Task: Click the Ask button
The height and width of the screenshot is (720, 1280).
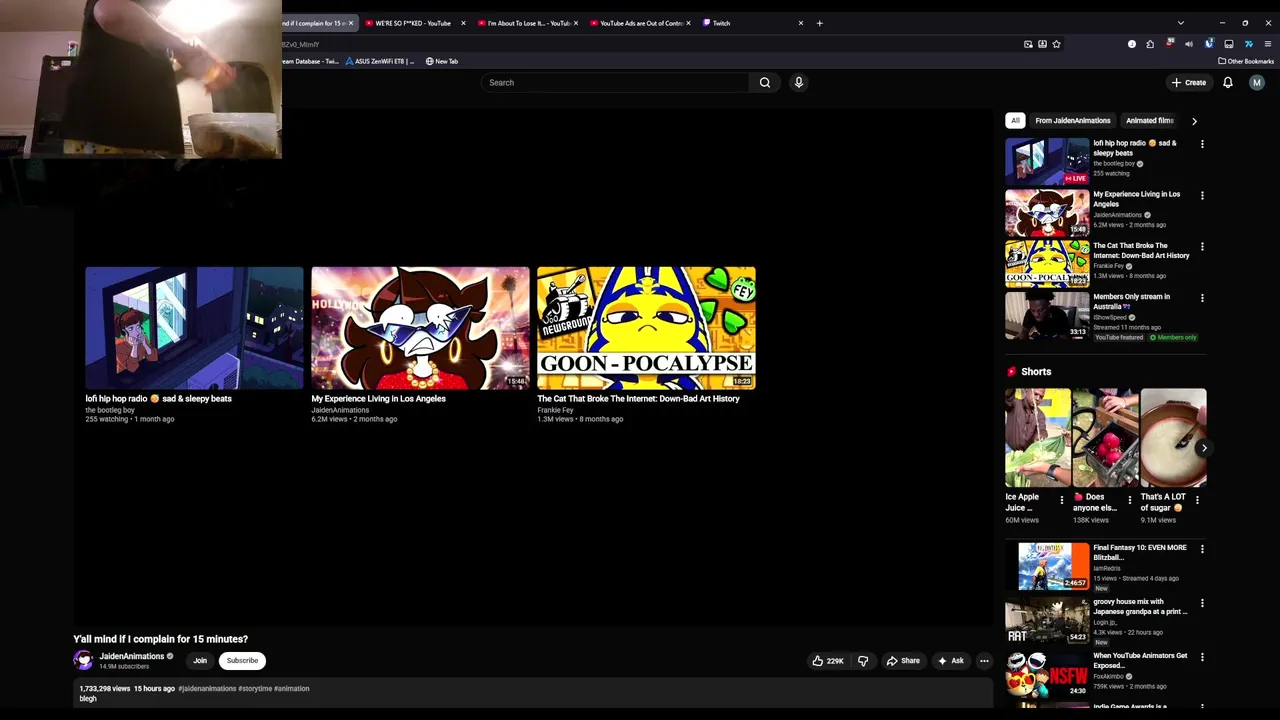Action: click(951, 660)
